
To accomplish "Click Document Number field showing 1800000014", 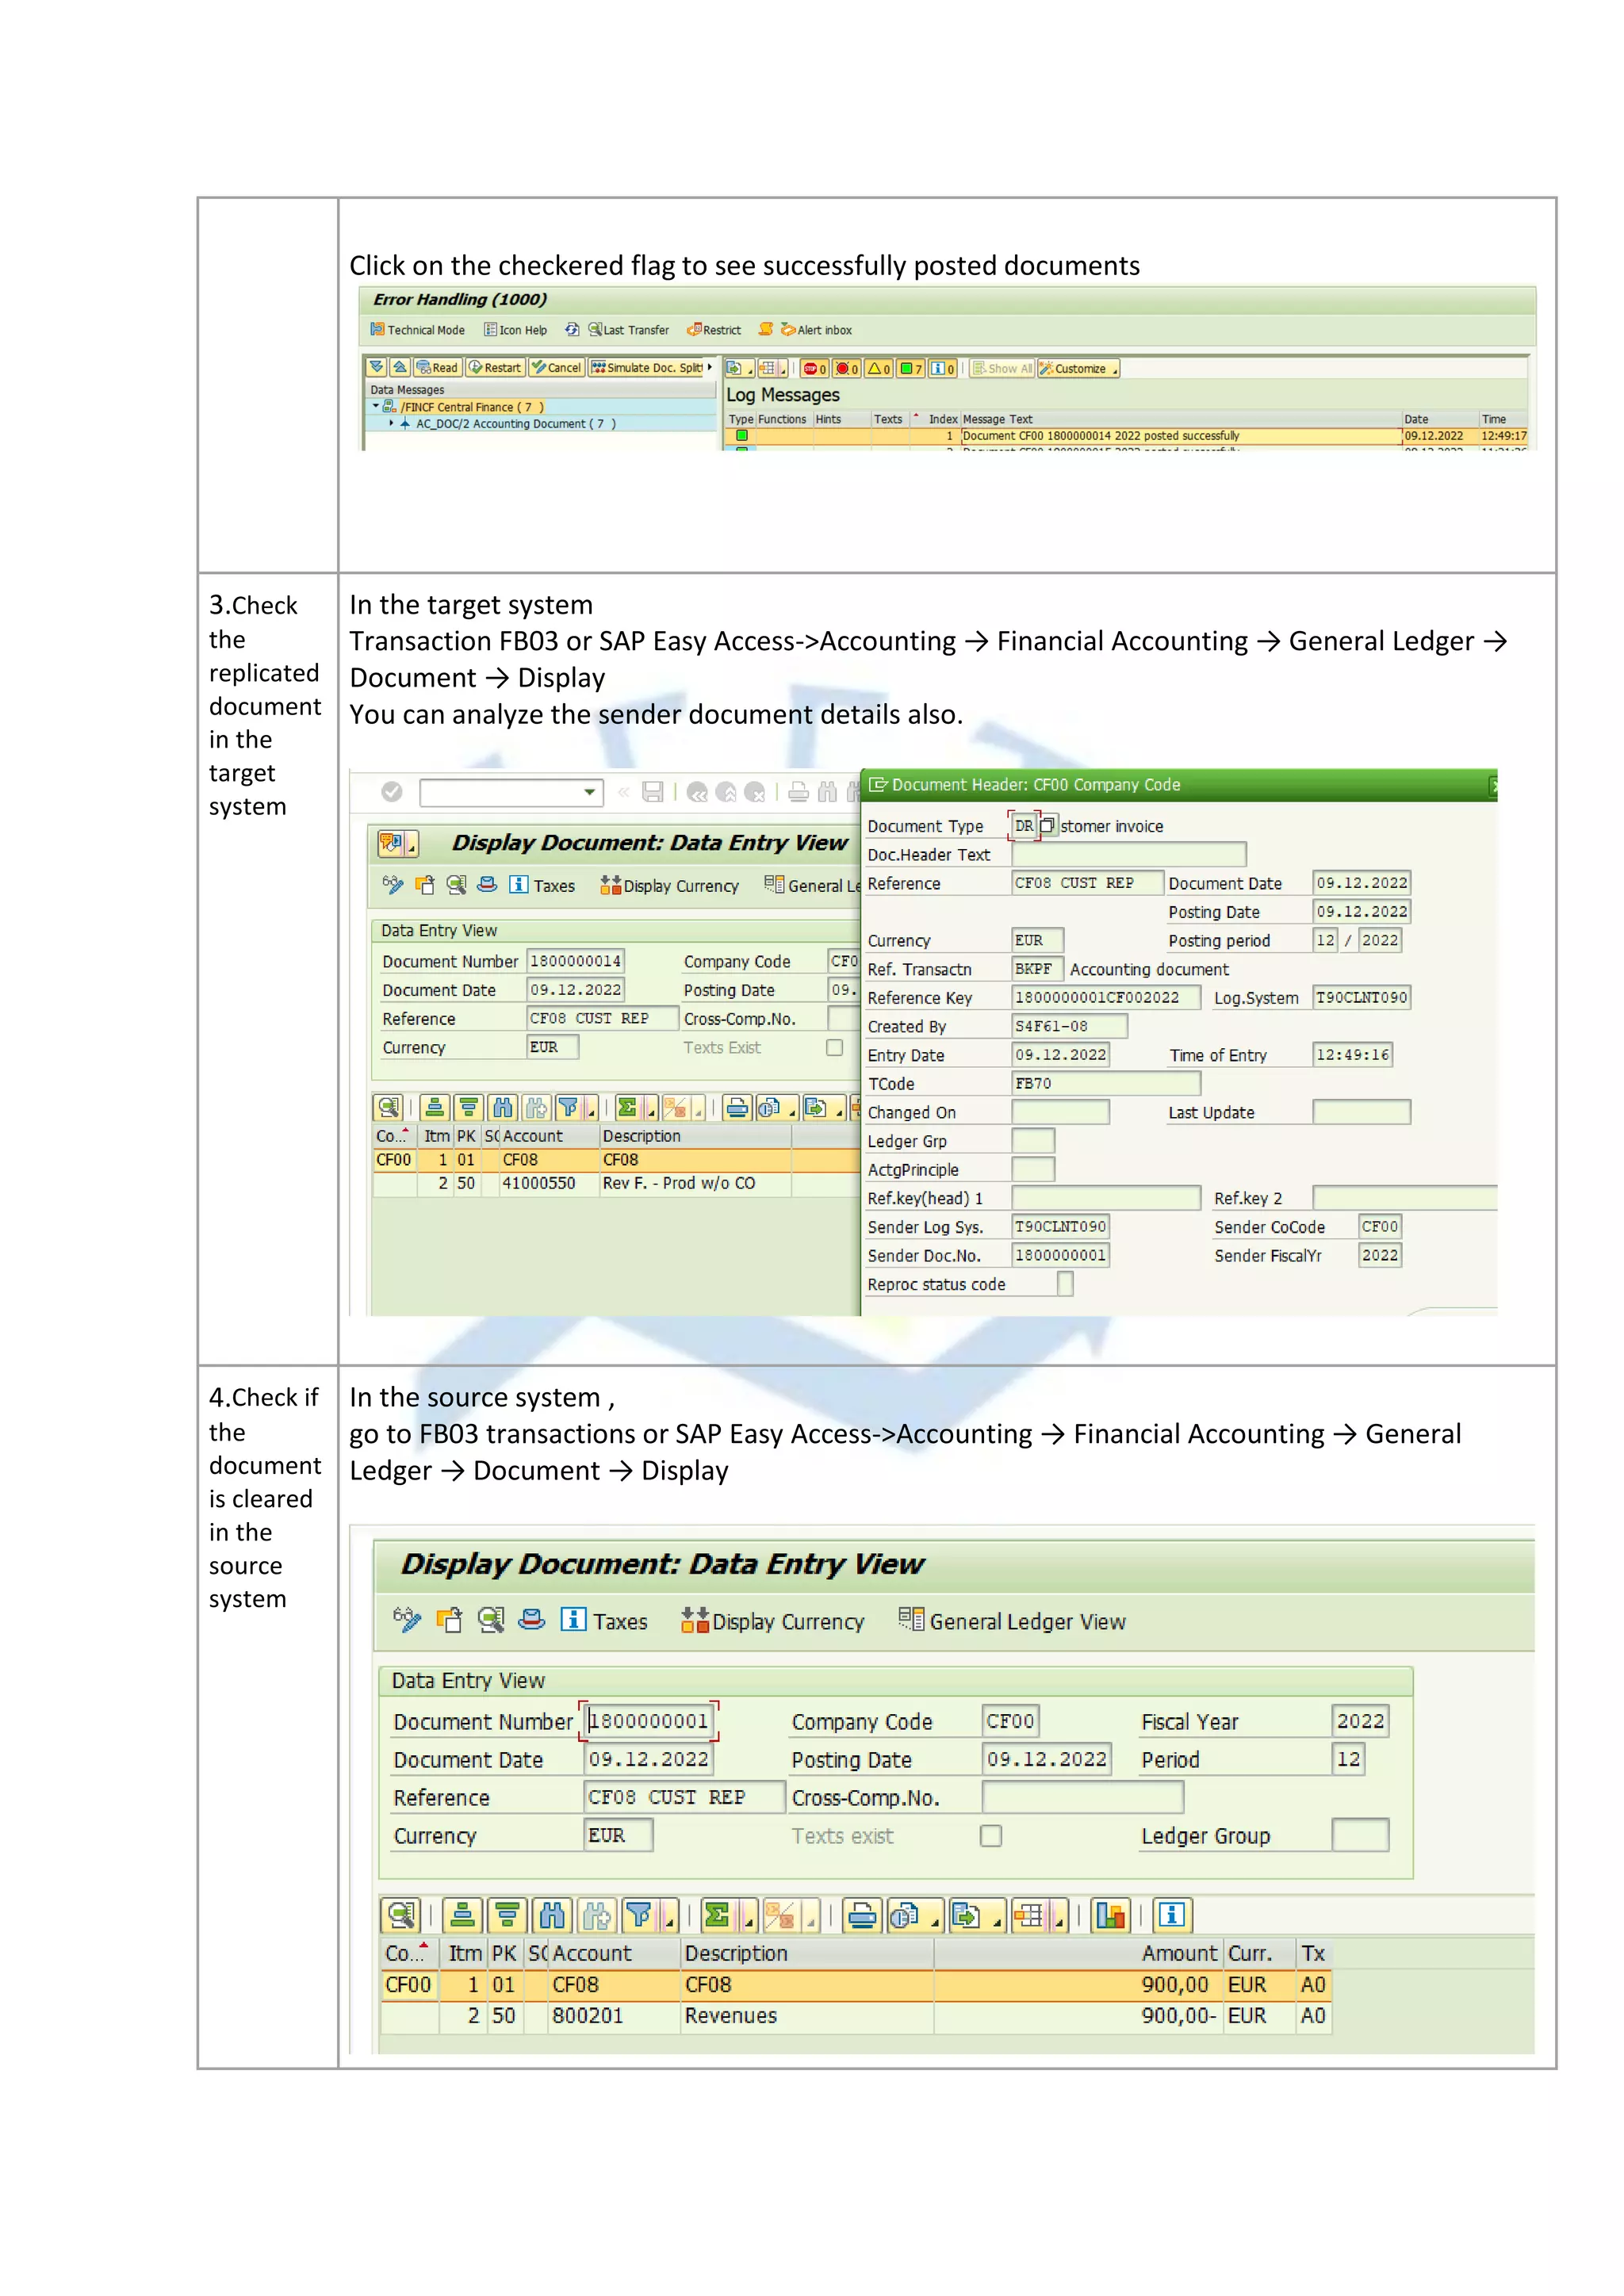I will click(x=575, y=961).
